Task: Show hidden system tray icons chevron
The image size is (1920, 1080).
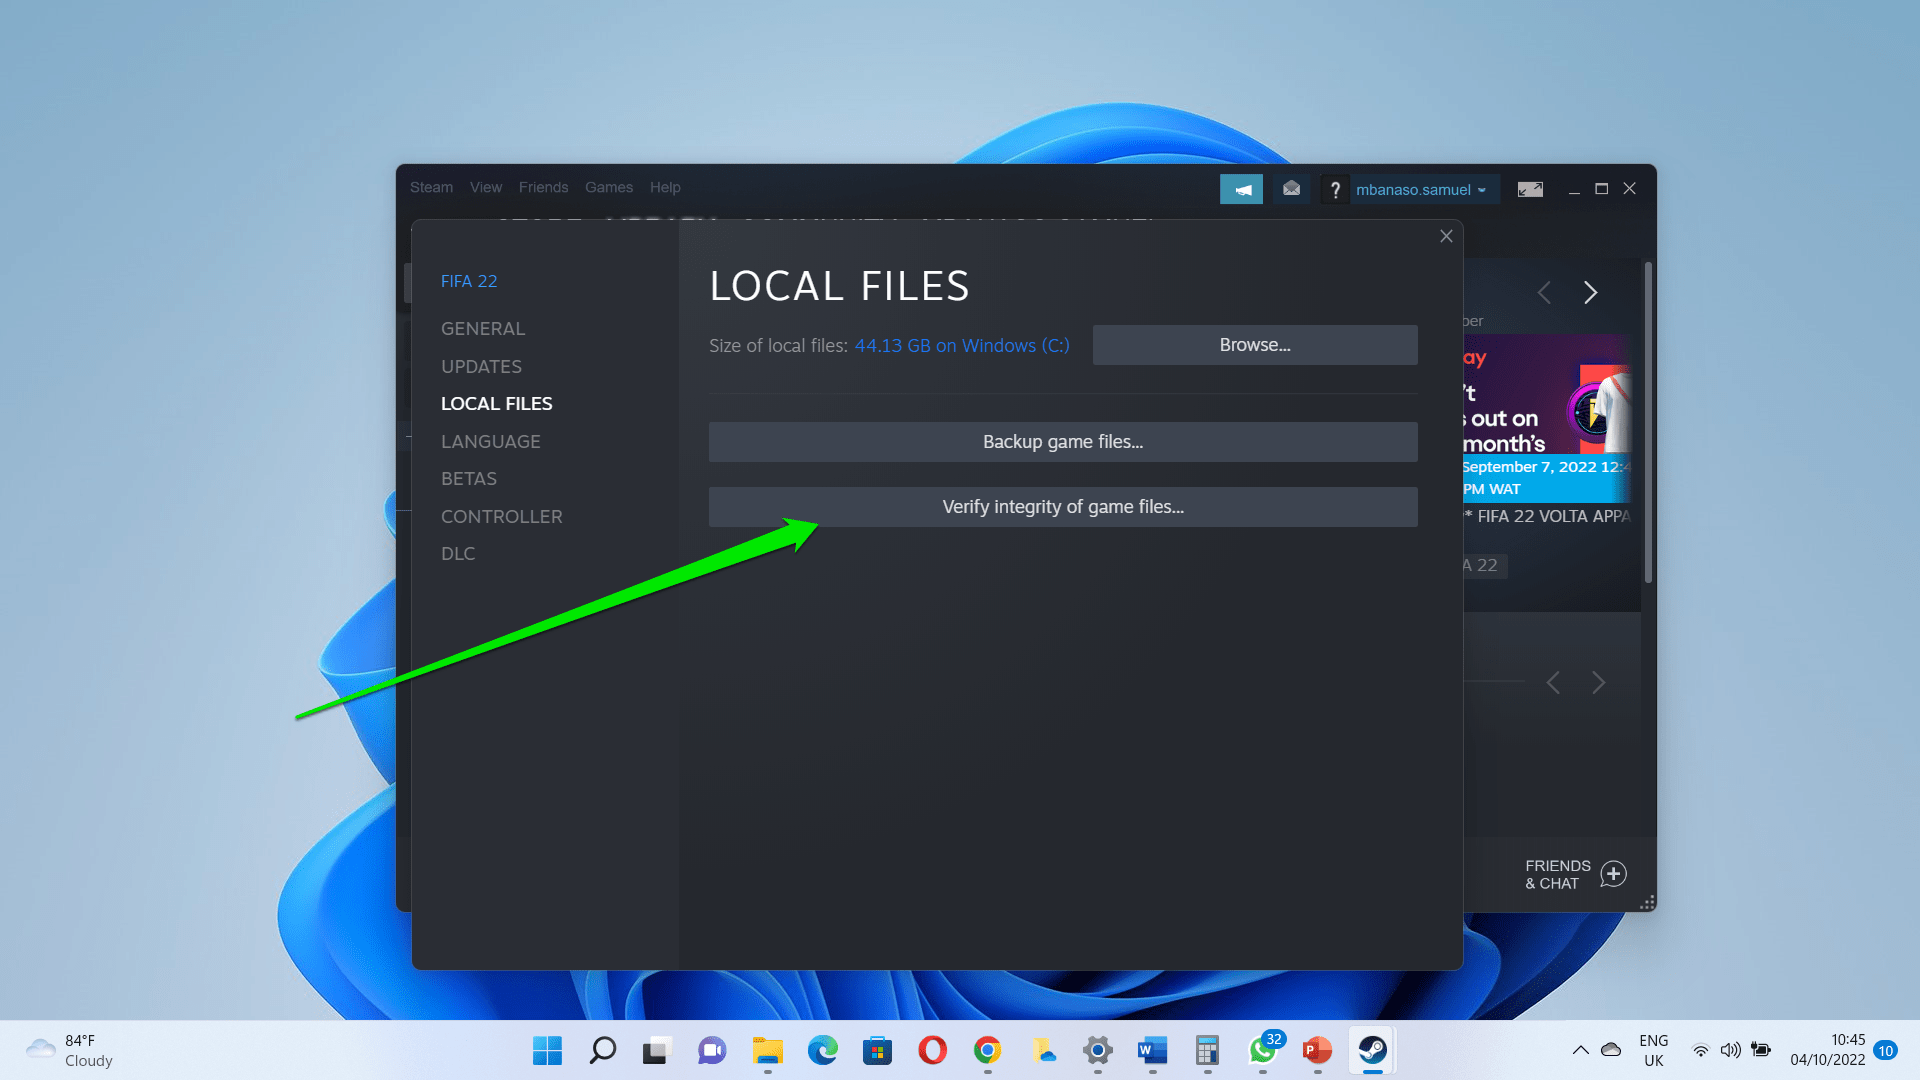Action: tap(1580, 1050)
